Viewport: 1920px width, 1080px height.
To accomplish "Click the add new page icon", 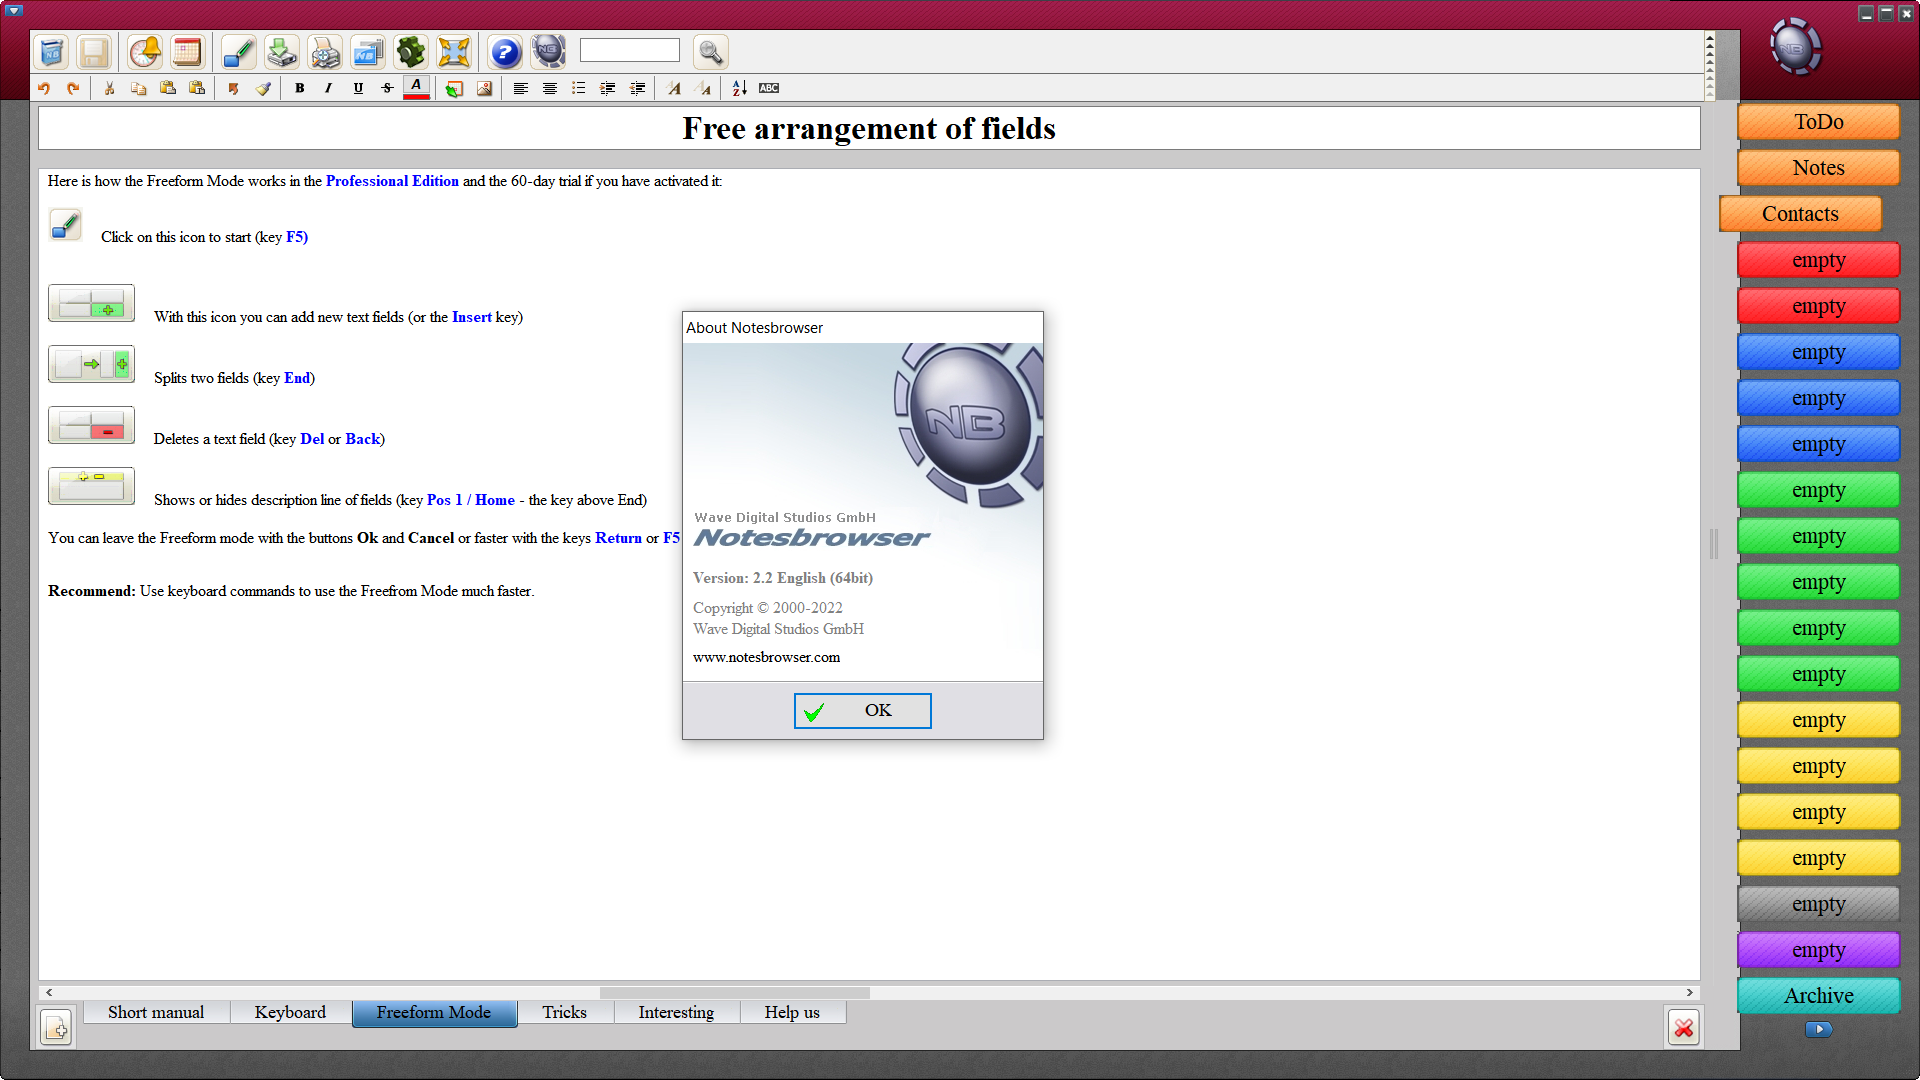I will coord(56,1027).
